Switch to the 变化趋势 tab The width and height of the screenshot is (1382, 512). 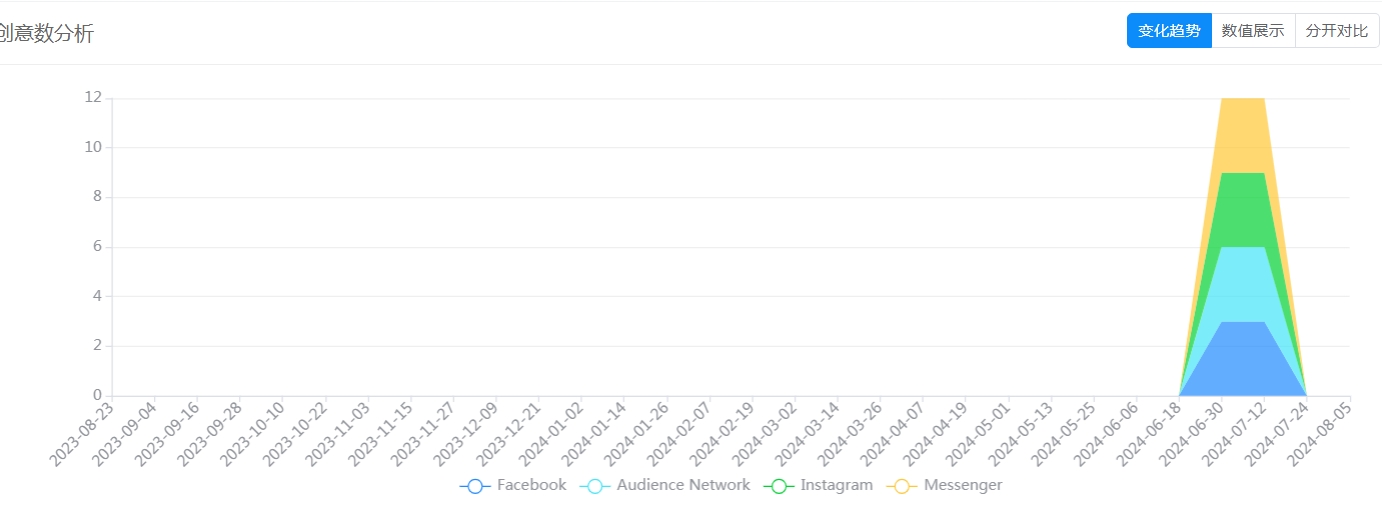(1169, 31)
